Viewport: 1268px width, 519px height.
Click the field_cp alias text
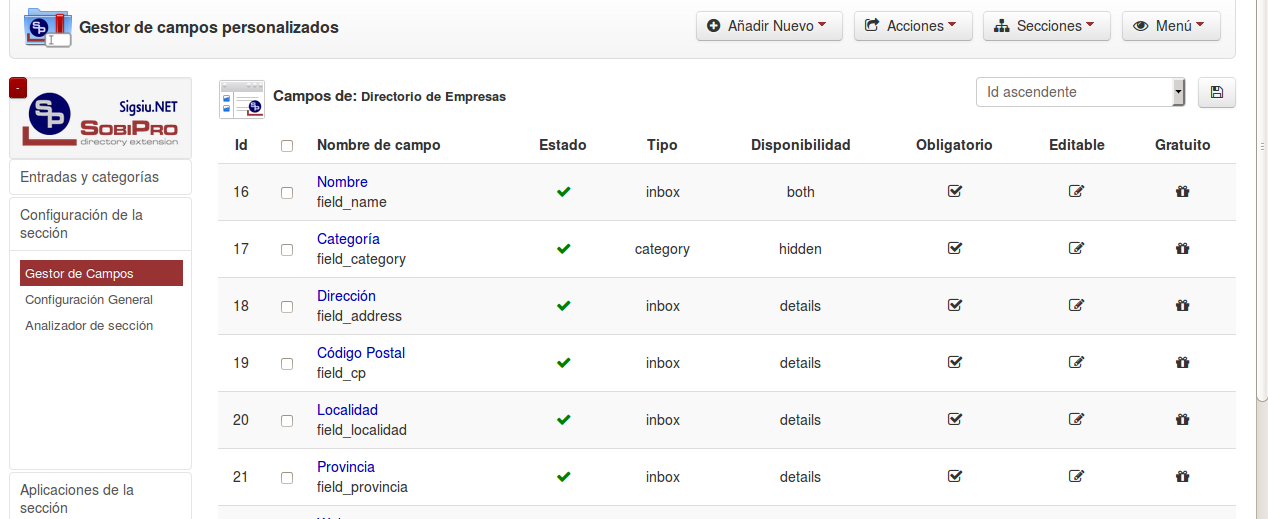coord(341,373)
